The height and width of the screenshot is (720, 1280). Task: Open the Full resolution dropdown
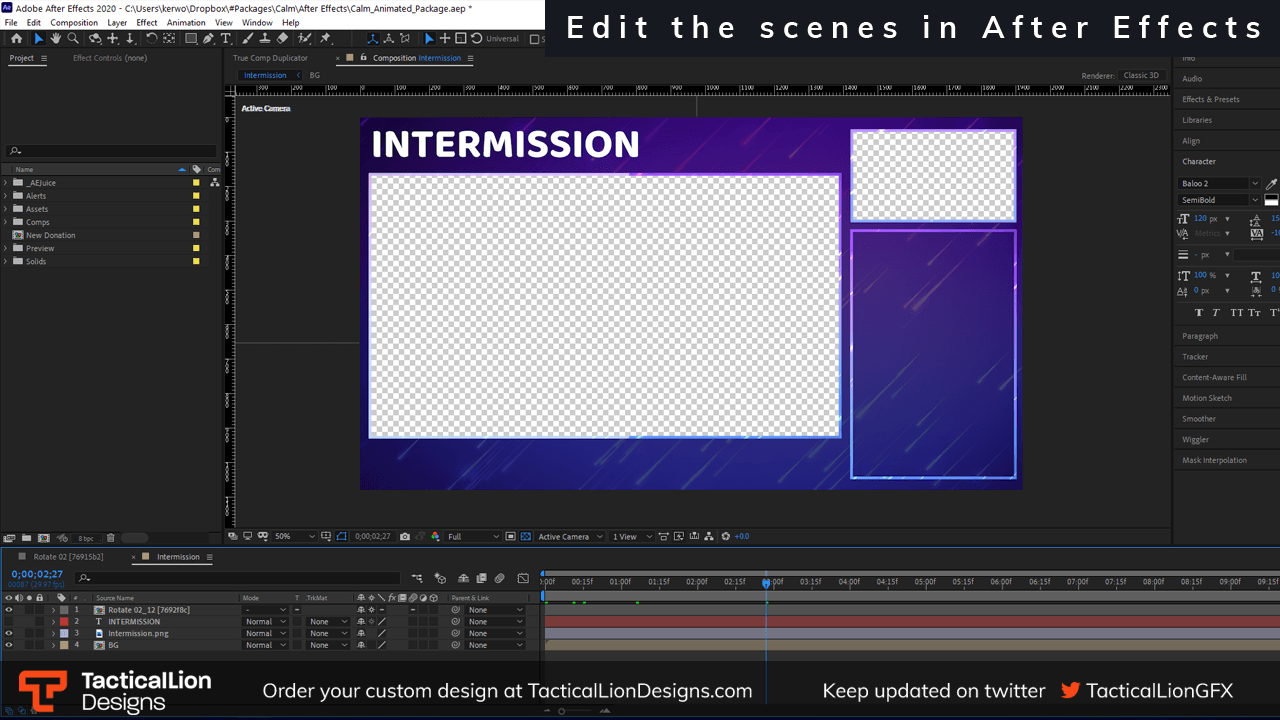point(474,536)
